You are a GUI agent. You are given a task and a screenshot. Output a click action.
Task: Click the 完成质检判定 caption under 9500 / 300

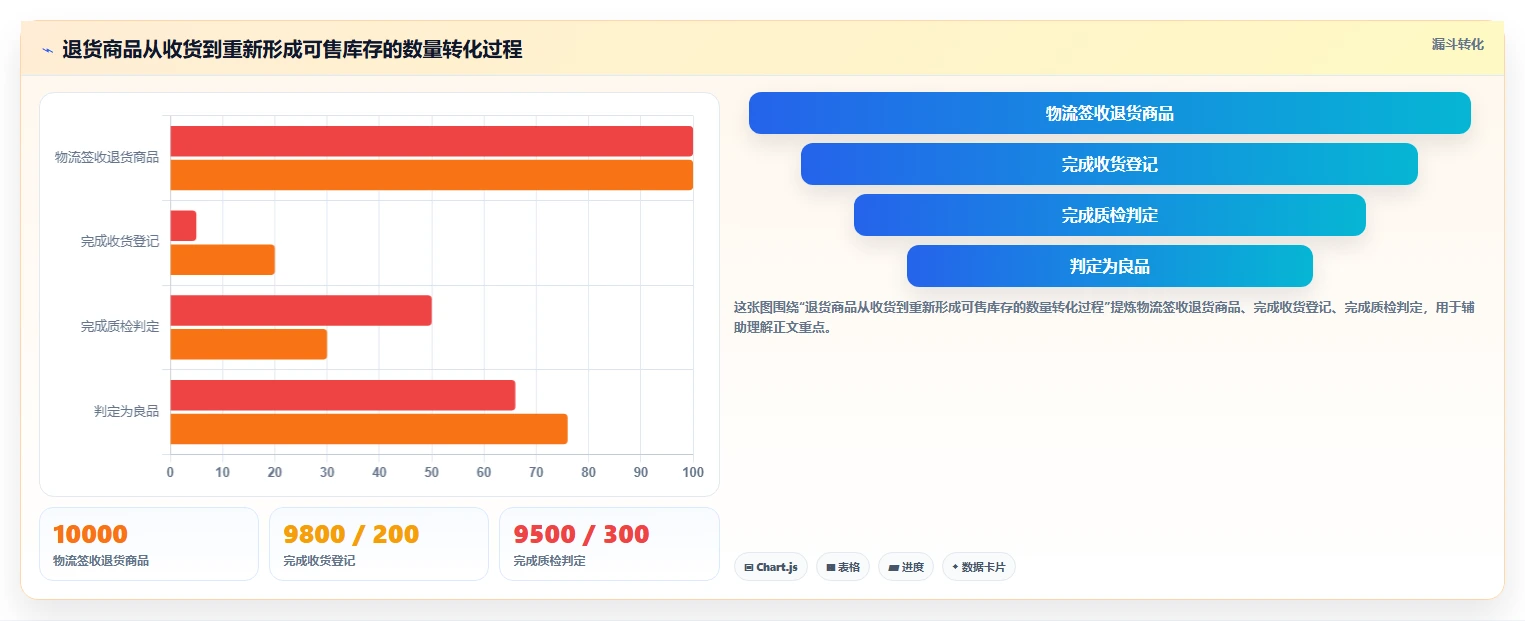[549, 561]
